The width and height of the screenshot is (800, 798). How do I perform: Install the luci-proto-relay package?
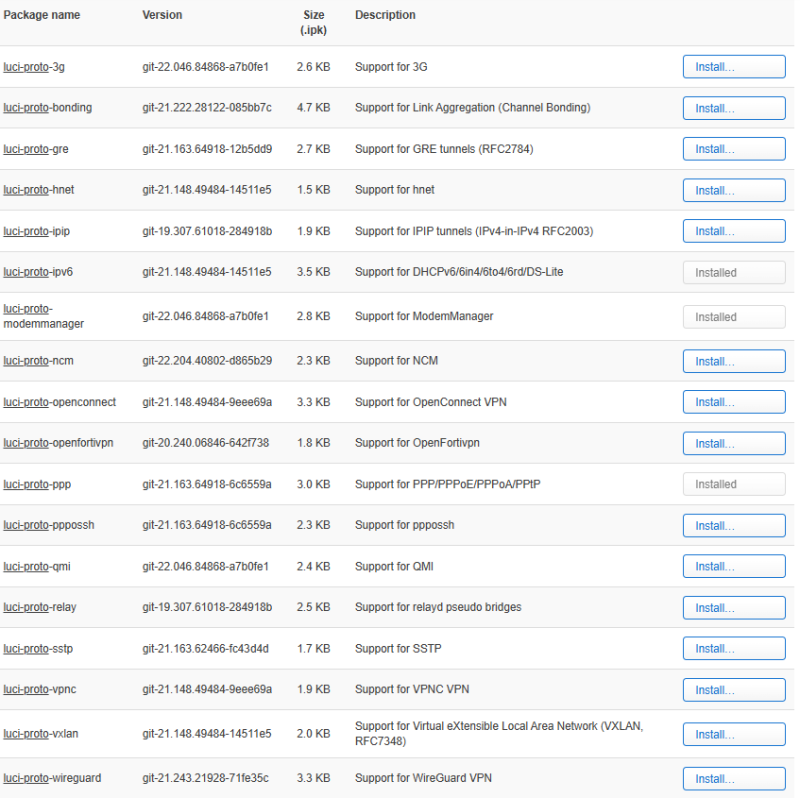click(733, 608)
